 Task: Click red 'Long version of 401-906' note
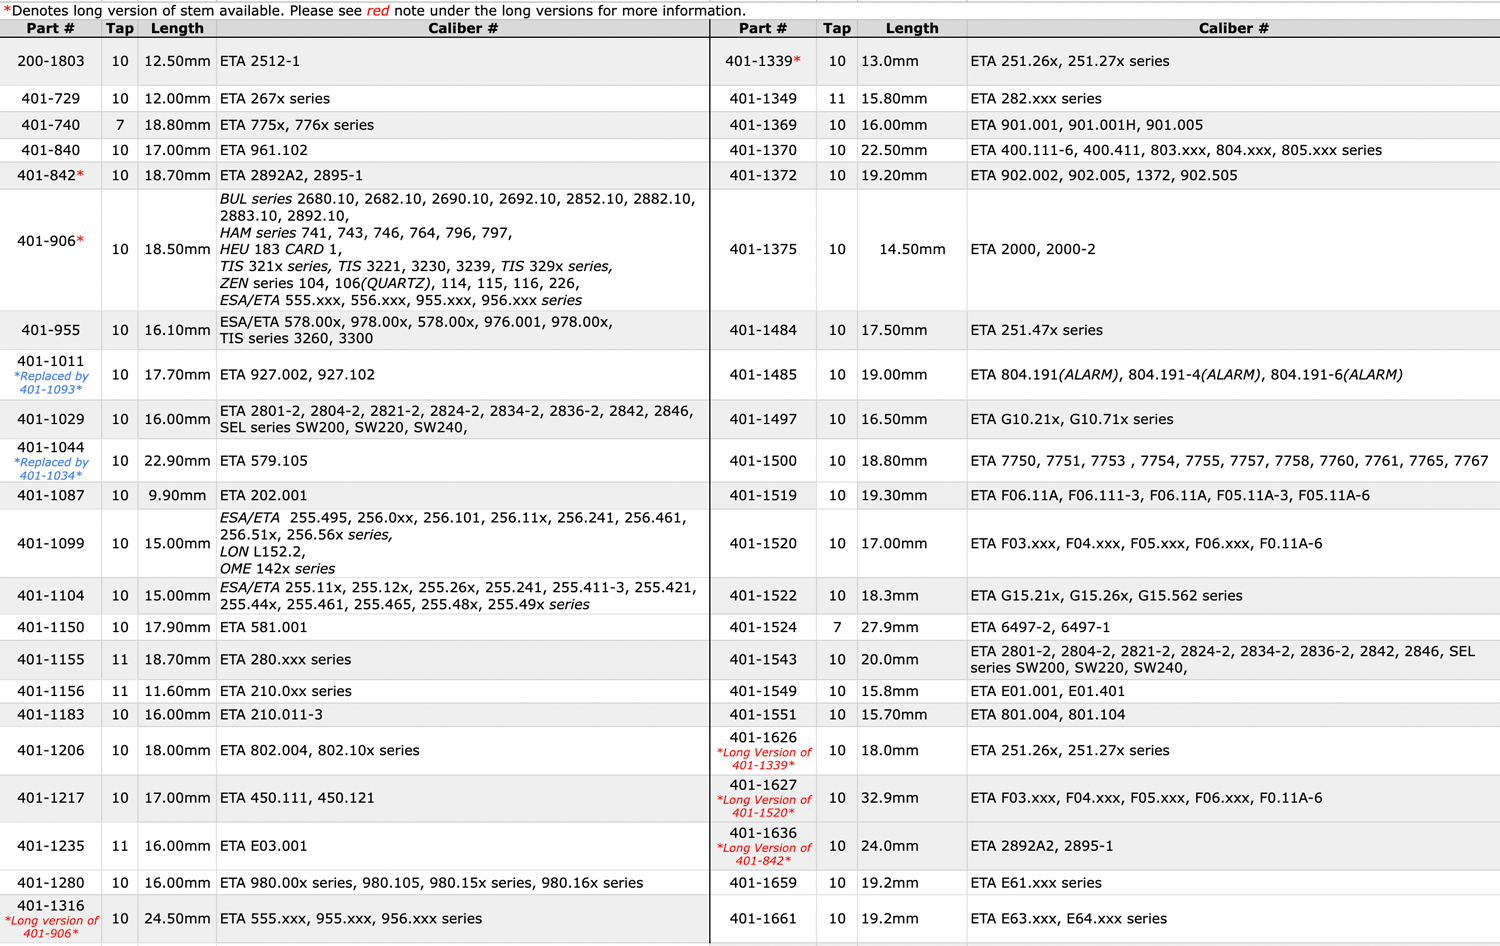(51, 927)
